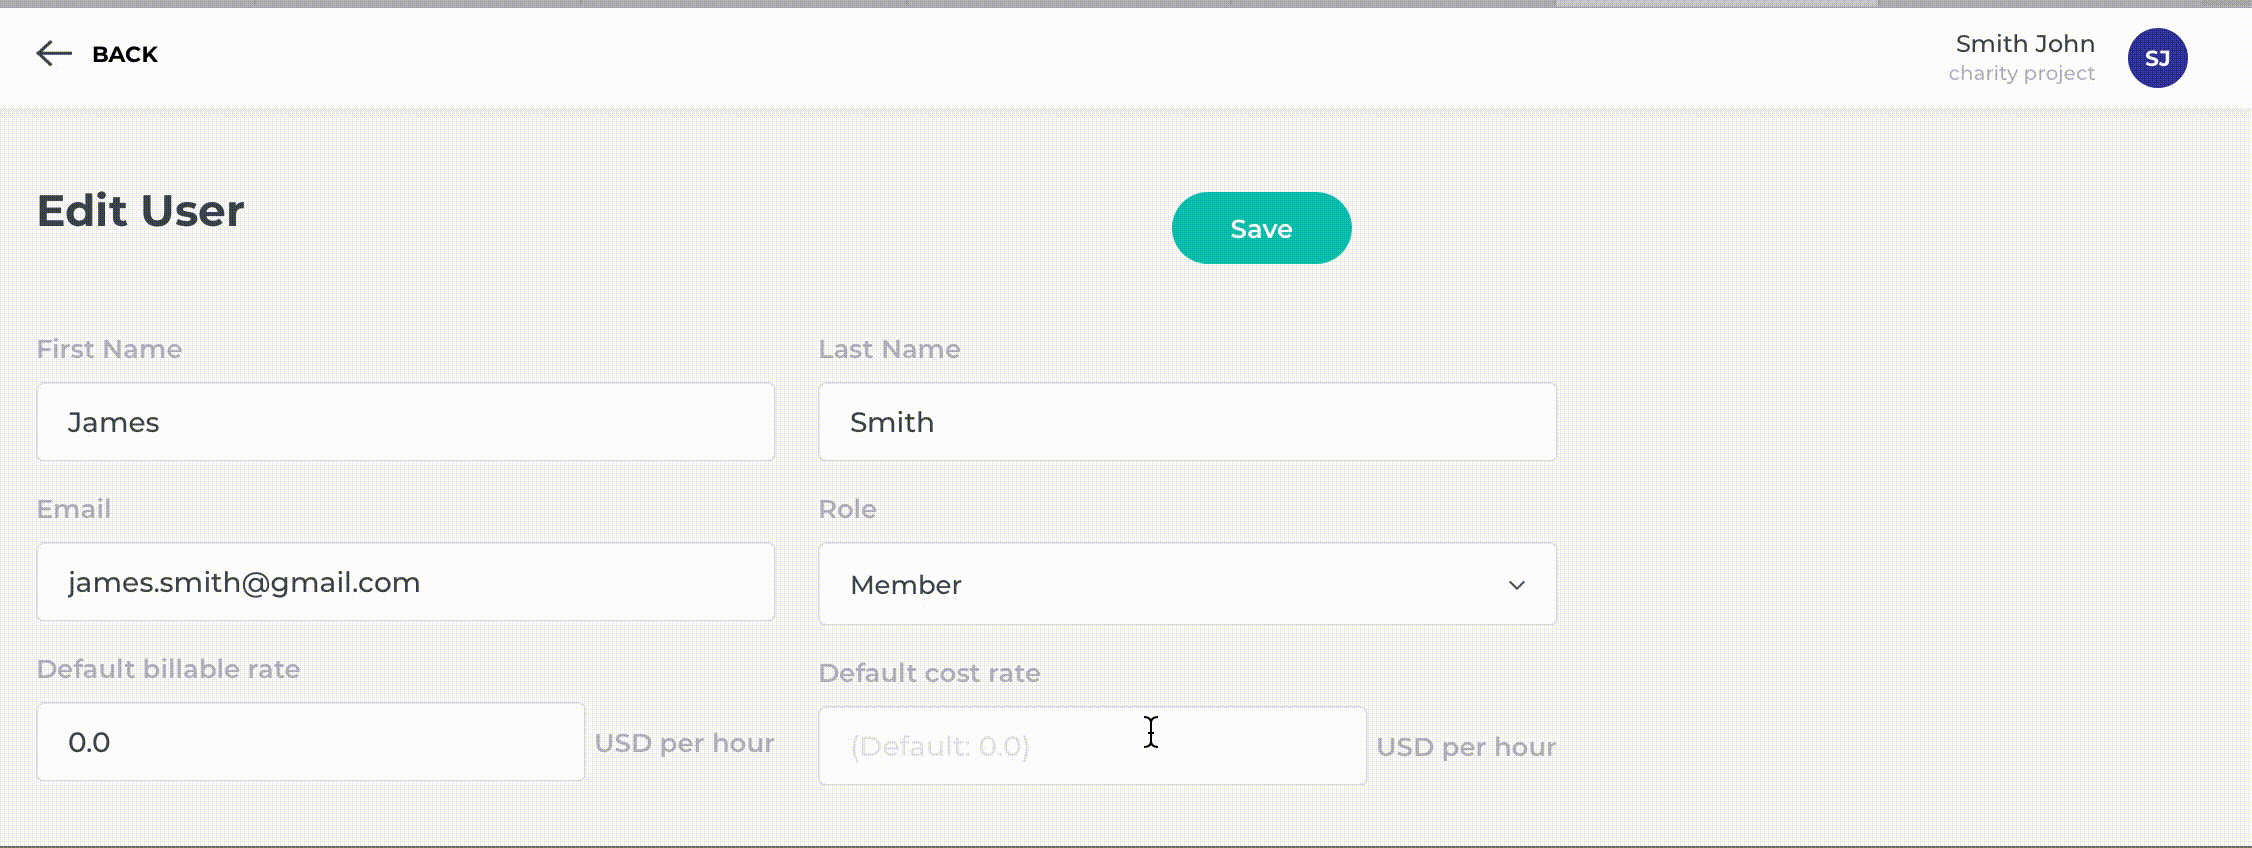Focus the First Name field containing James

pos(406,422)
